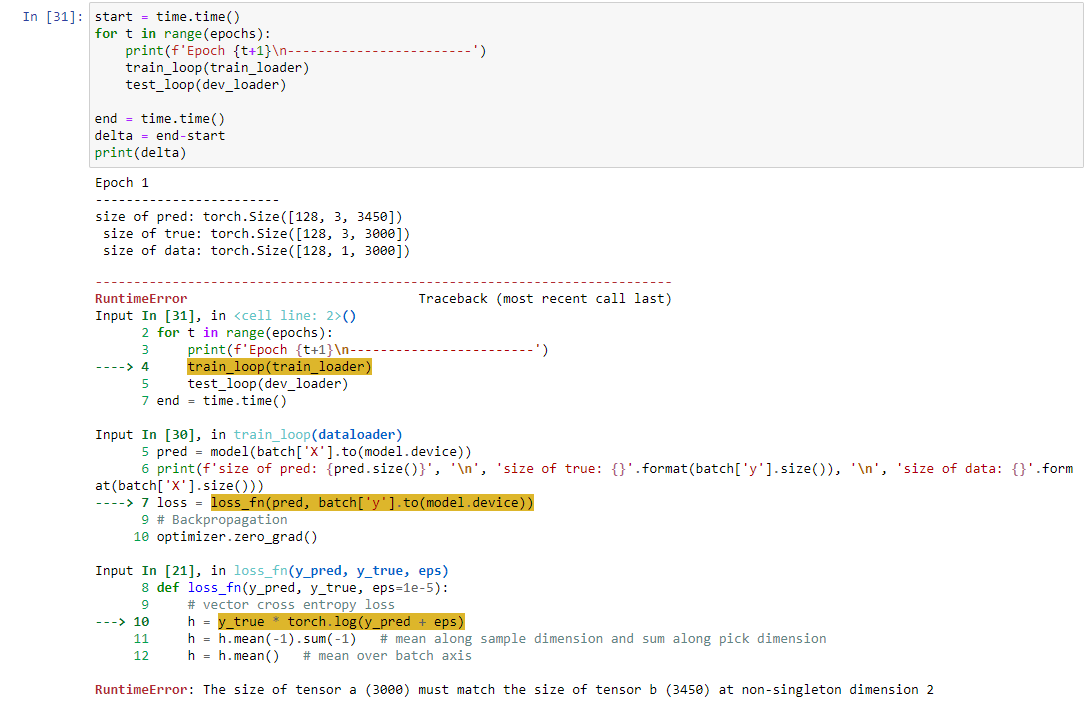Screen dimensions: 1087x723
Task: Click the In [31] cell prompt label
Action: [x=53, y=17]
